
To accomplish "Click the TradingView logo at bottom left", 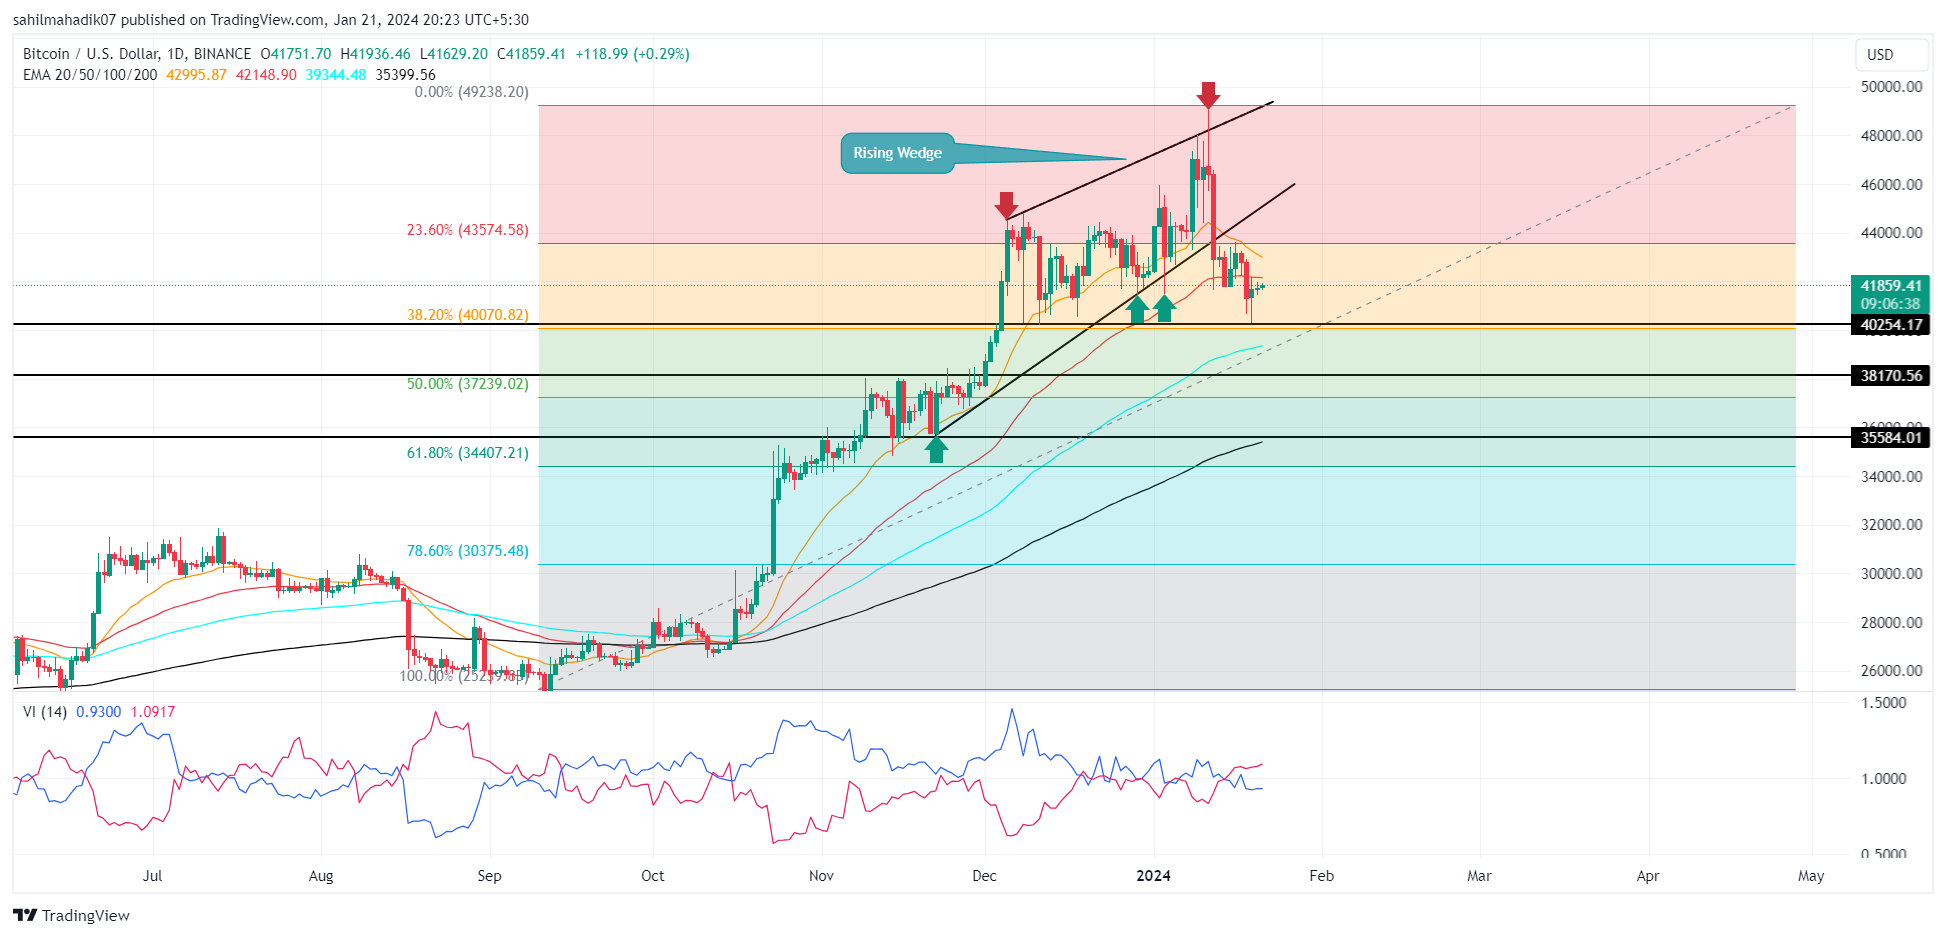I will (71, 915).
